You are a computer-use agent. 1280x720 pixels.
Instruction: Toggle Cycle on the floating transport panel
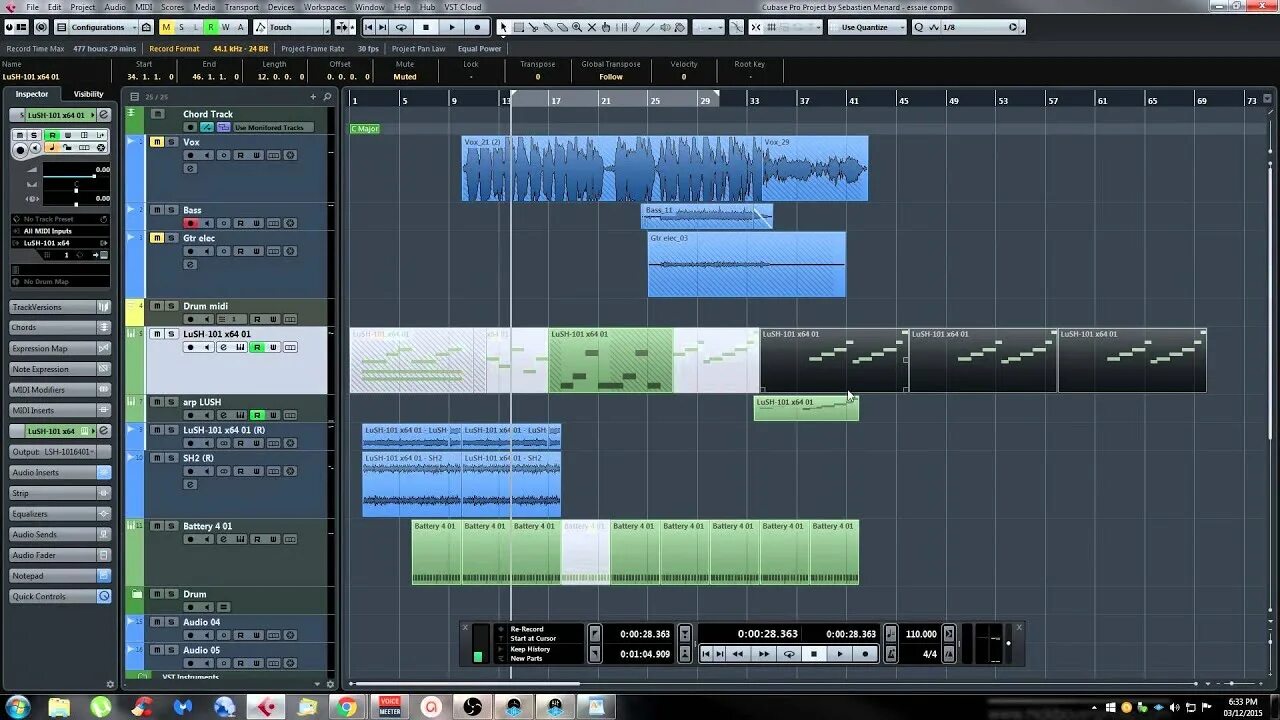coord(789,654)
